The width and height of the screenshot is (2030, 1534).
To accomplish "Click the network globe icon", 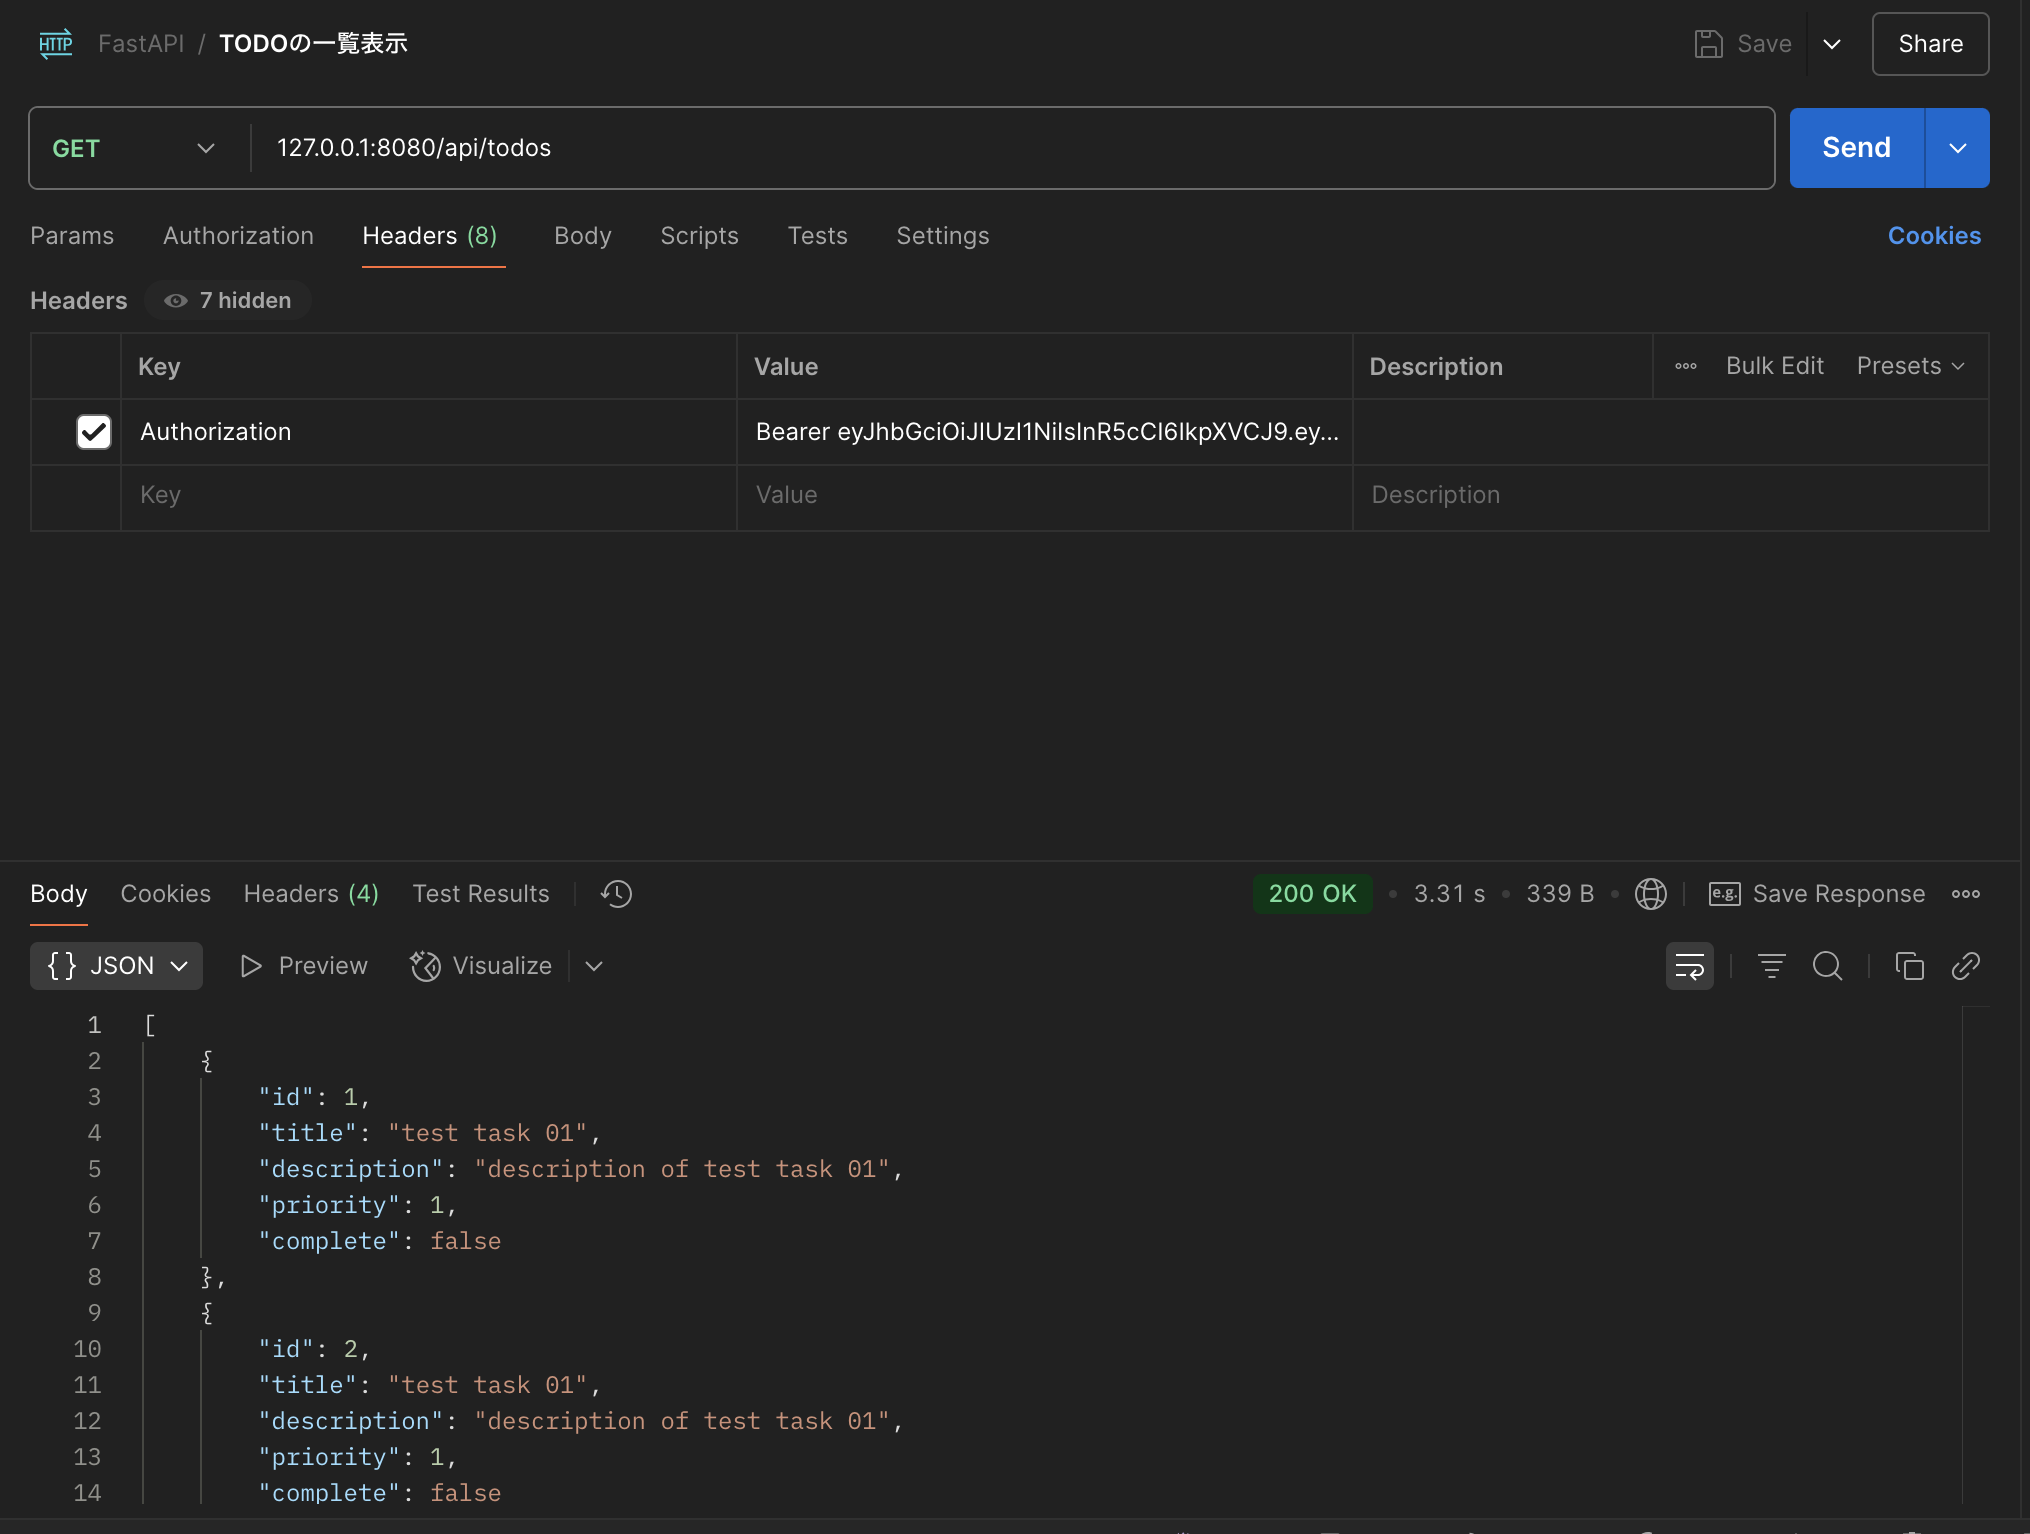I will click(1650, 894).
